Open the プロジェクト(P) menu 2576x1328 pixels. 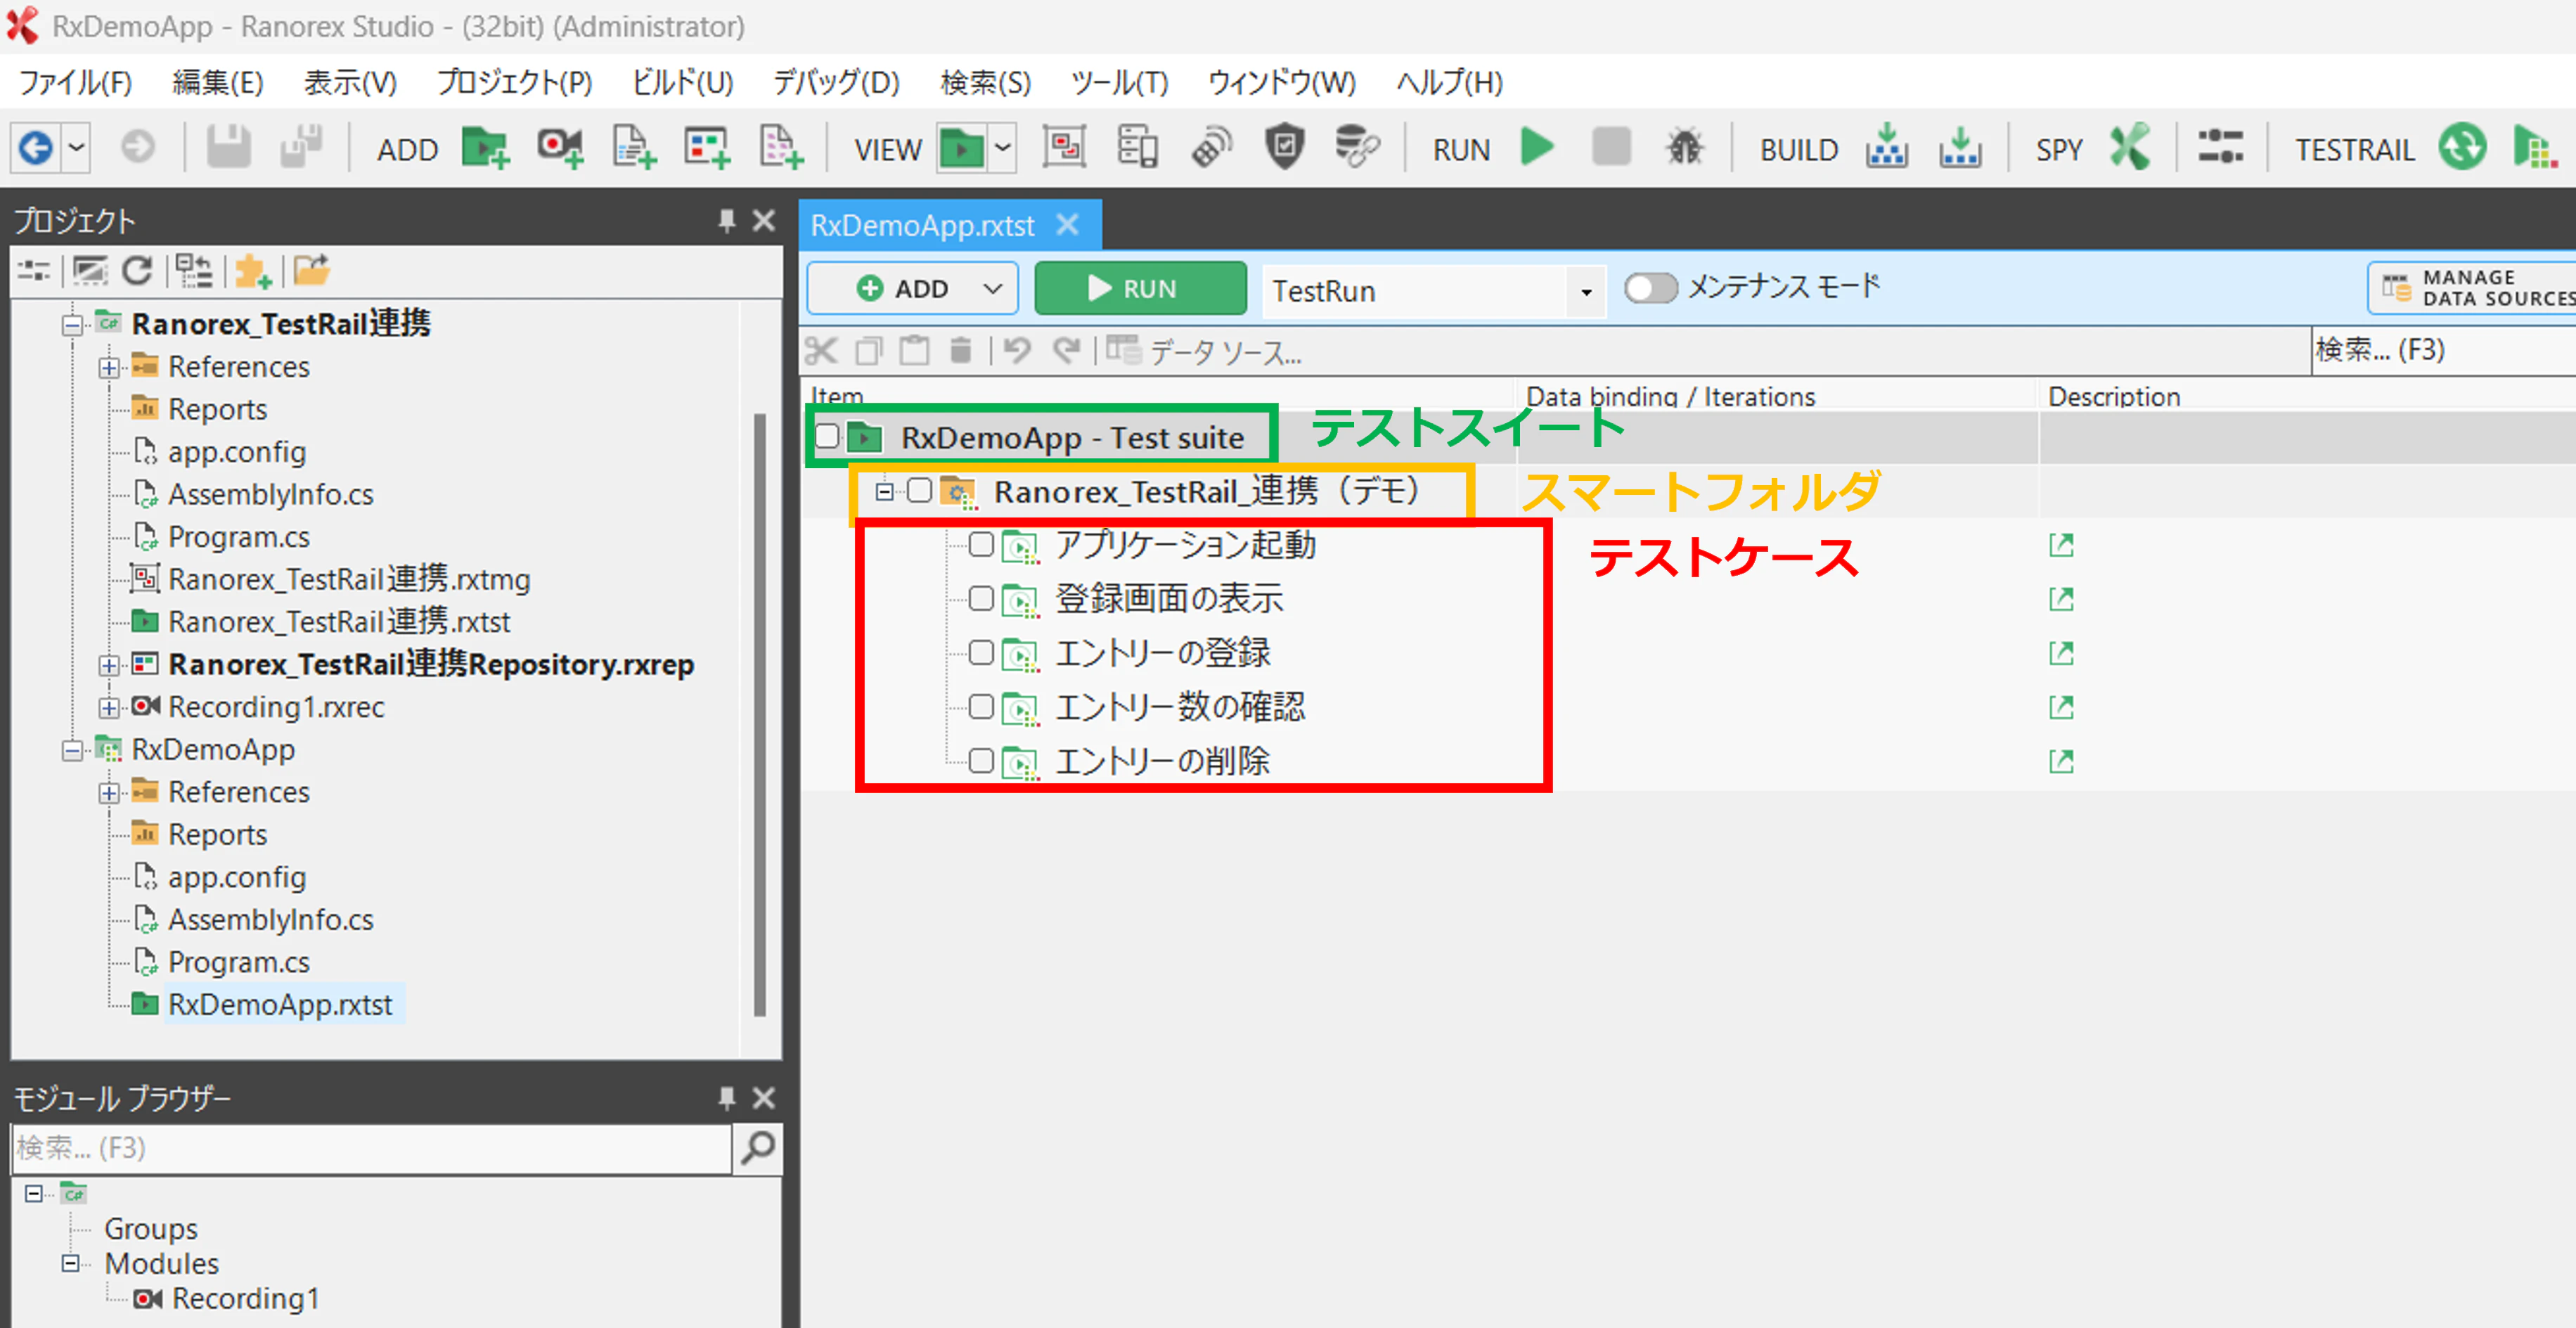pyautogui.click(x=515, y=82)
